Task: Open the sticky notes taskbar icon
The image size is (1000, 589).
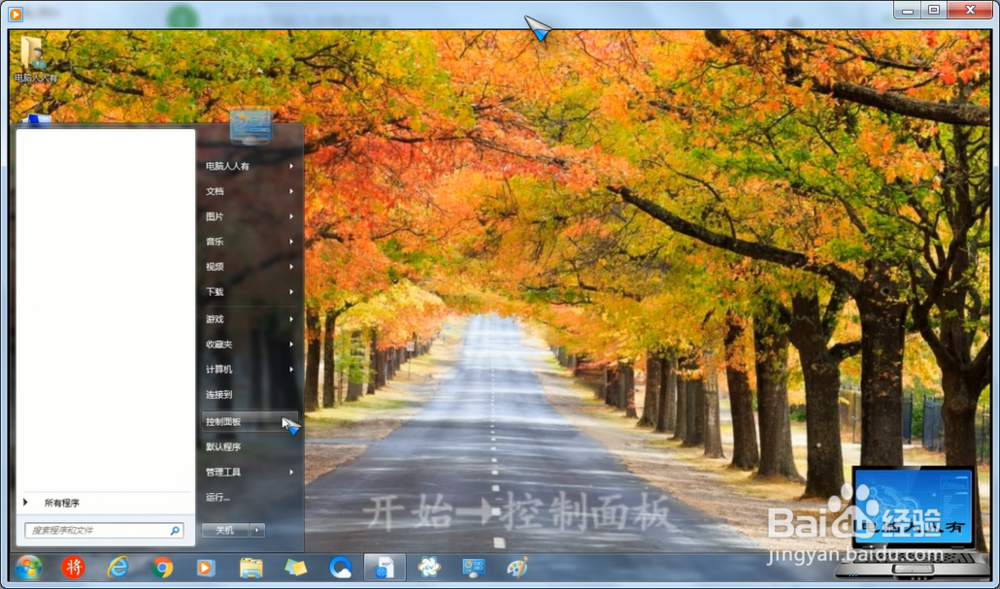Action: pos(295,567)
